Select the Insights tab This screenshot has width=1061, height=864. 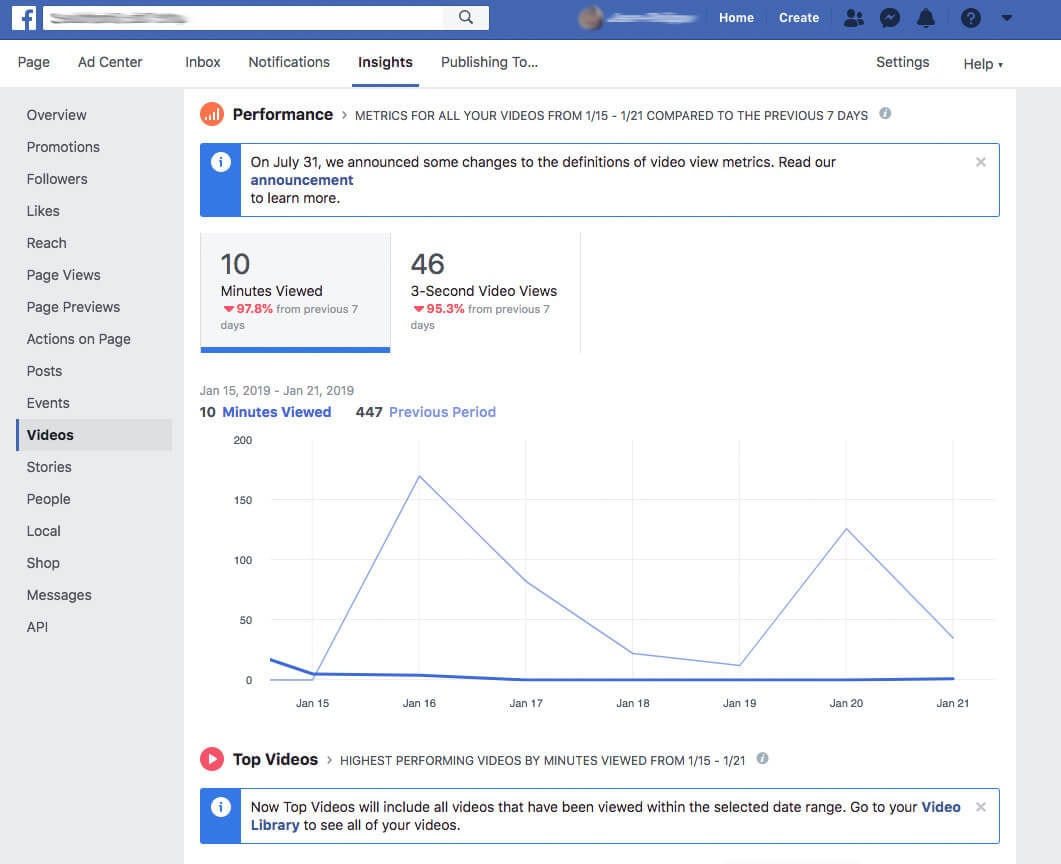coord(385,62)
